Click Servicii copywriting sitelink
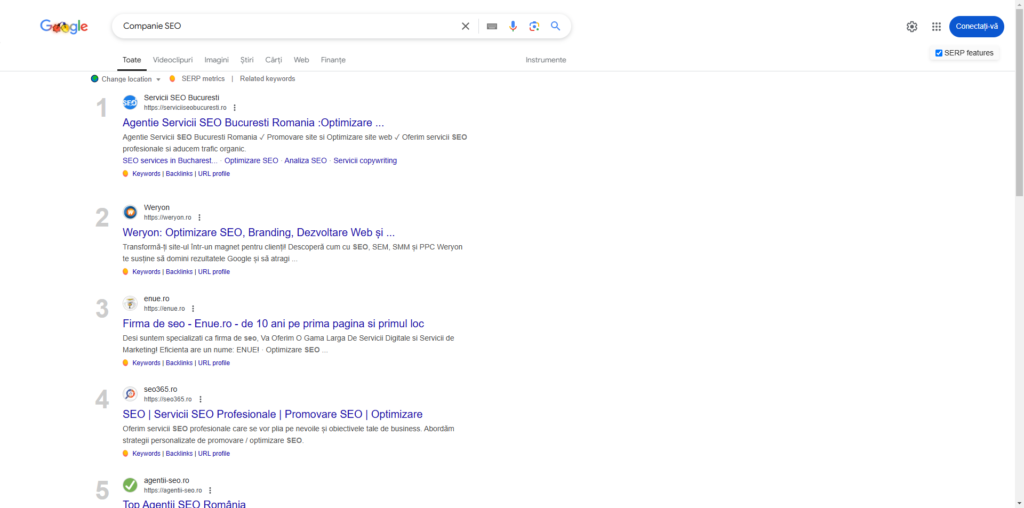Viewport: 1024px width, 508px height. point(365,161)
